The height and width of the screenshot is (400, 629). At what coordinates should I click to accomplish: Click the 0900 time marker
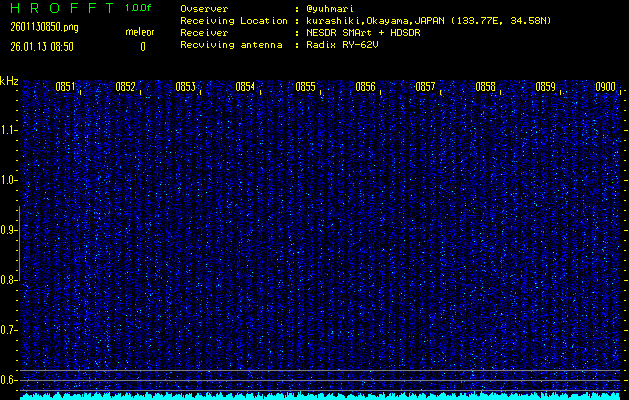point(605,87)
